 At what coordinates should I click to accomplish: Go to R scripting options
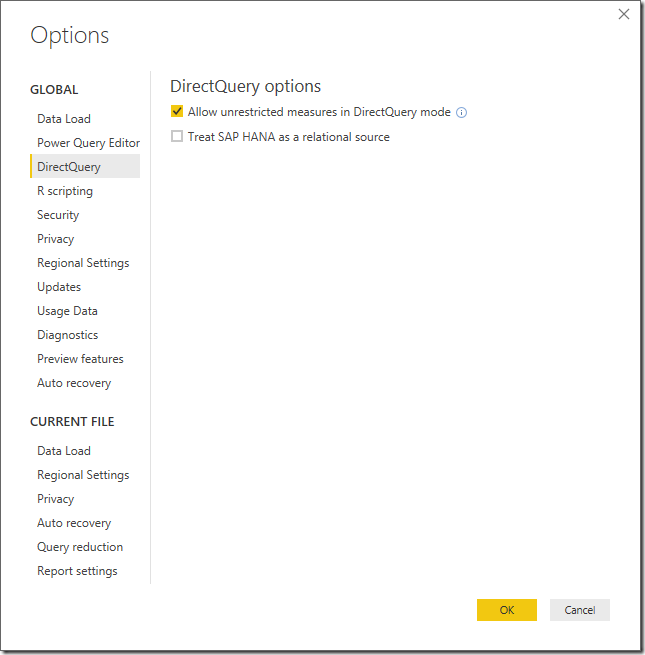65,191
